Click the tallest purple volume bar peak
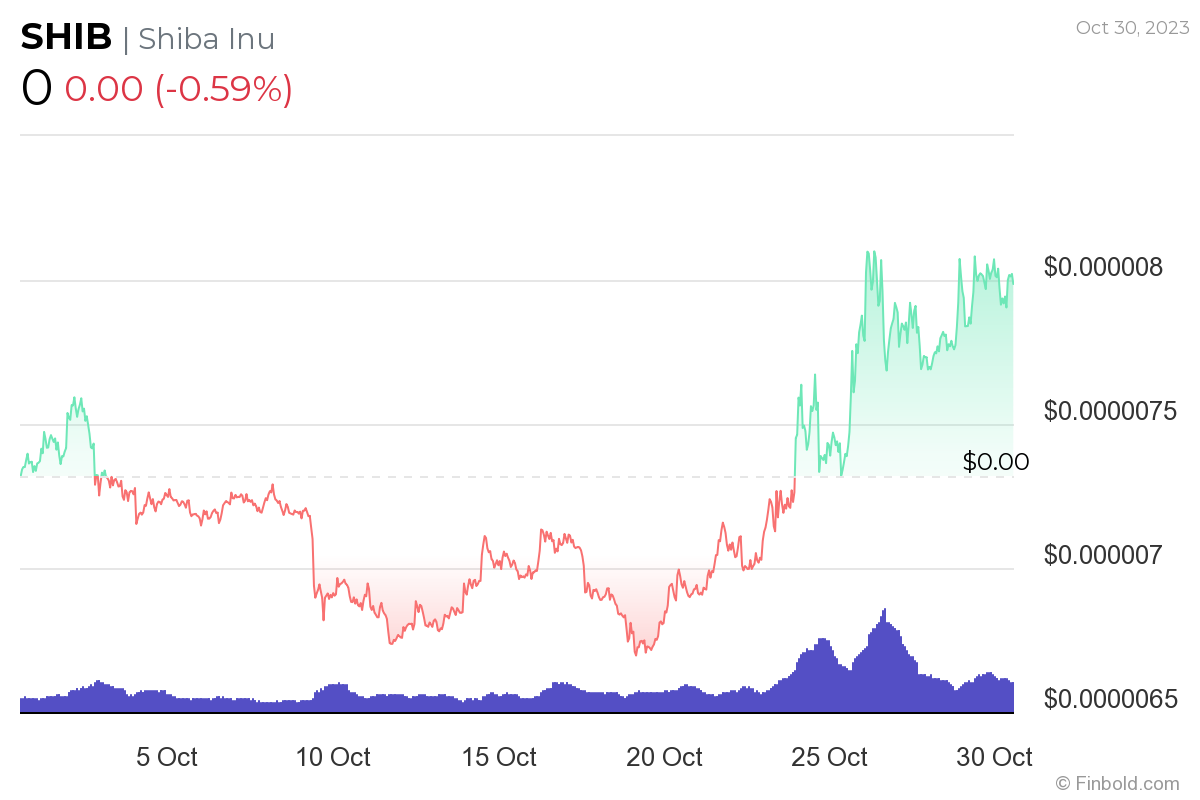Image resolution: width=1200 pixels, height=800 pixels. click(884, 611)
